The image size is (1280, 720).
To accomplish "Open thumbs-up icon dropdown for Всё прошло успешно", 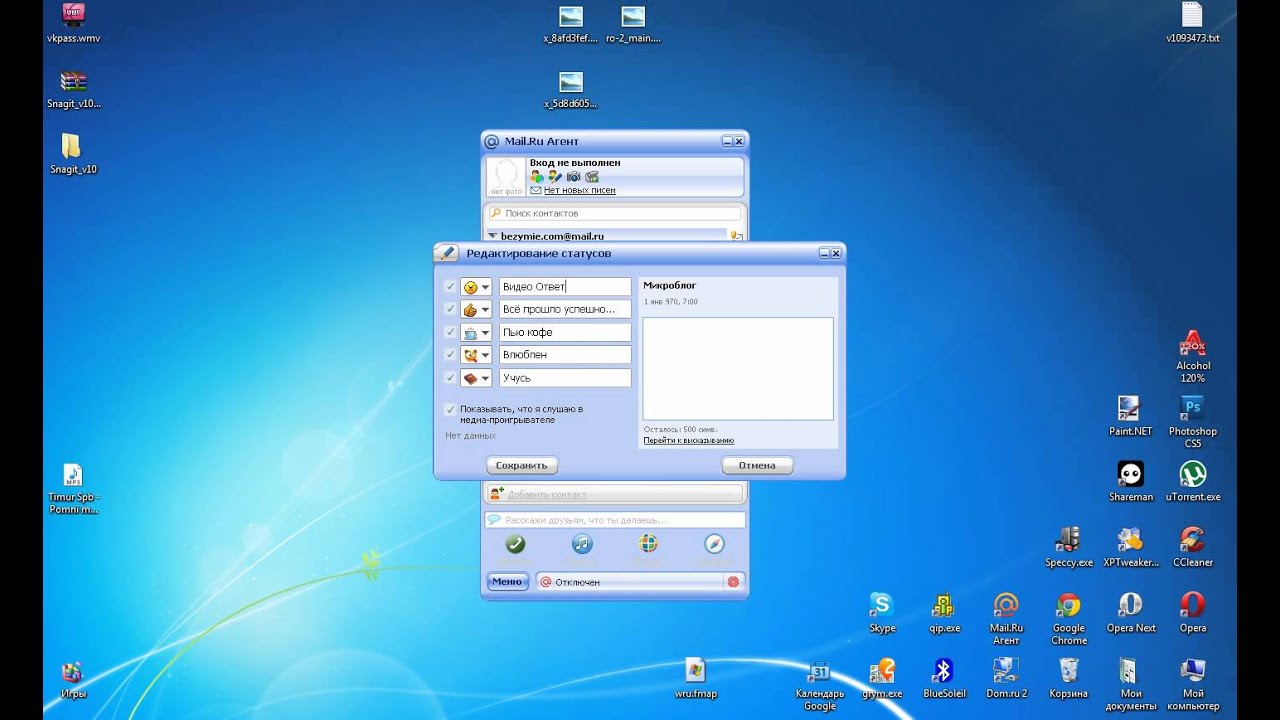I will [476, 310].
